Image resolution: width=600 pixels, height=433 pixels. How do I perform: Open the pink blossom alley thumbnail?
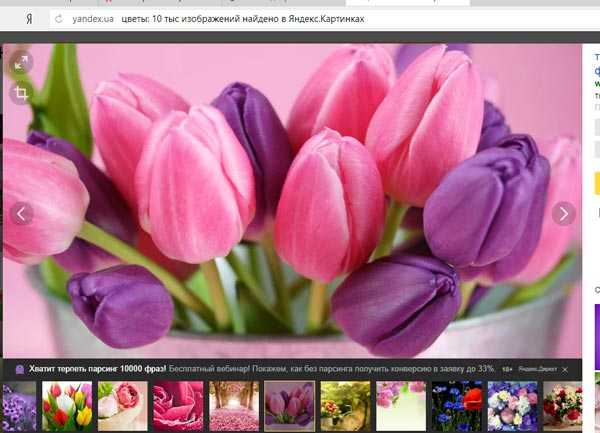point(234,406)
